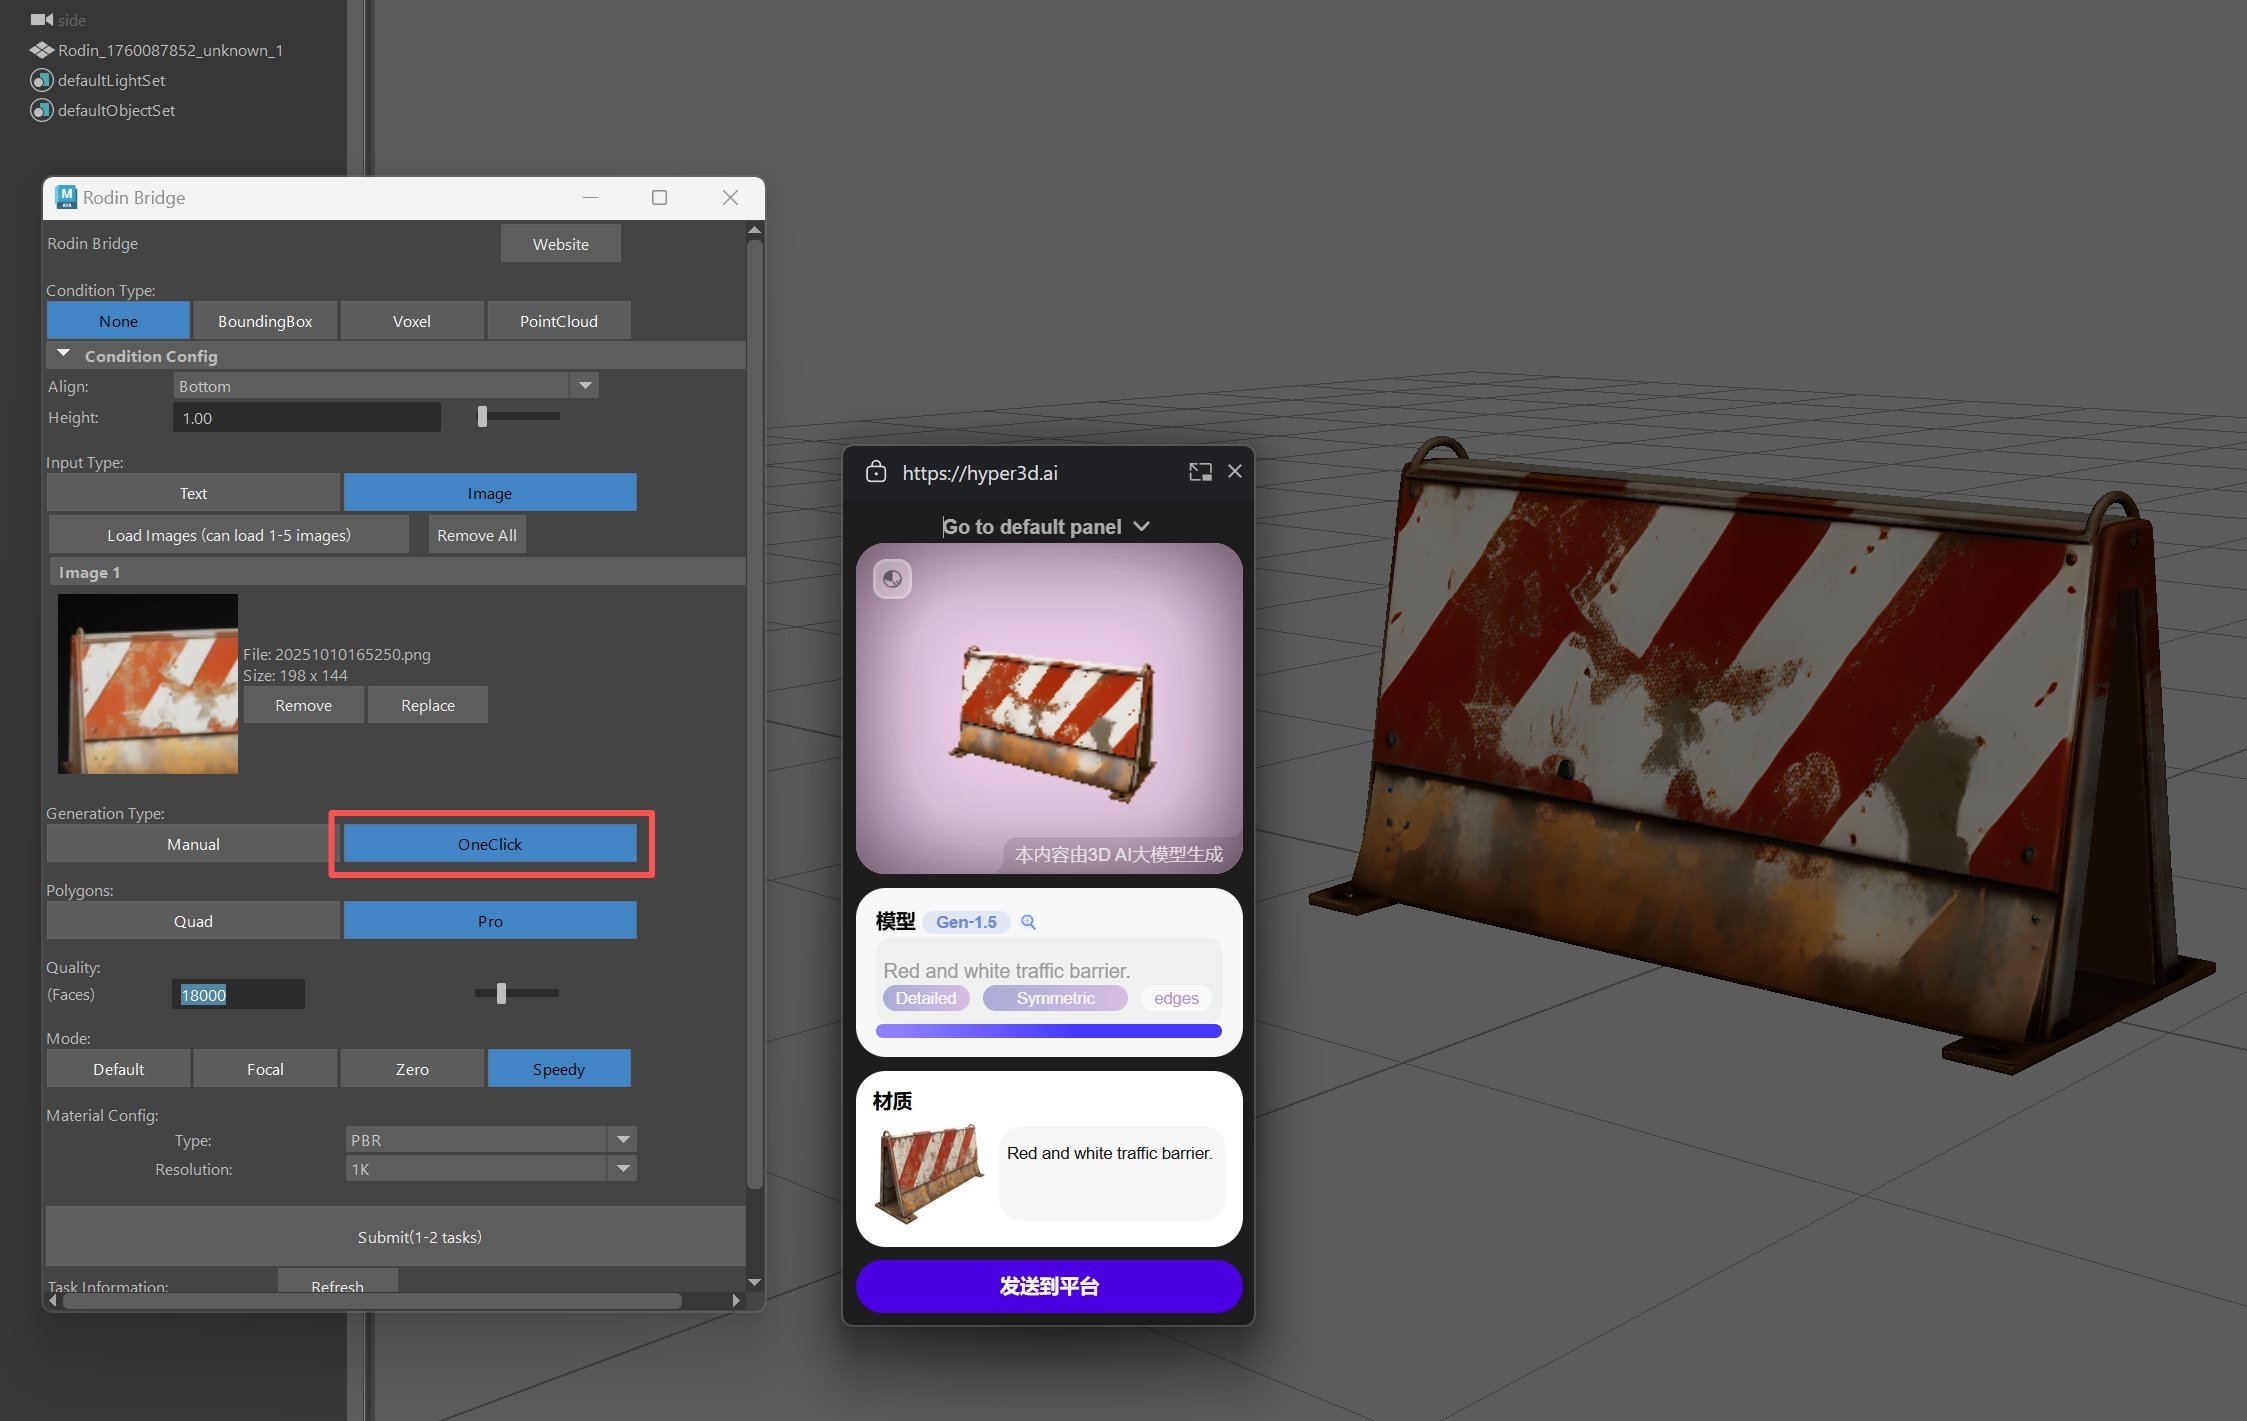Select the Symmetric tag

[1055, 998]
